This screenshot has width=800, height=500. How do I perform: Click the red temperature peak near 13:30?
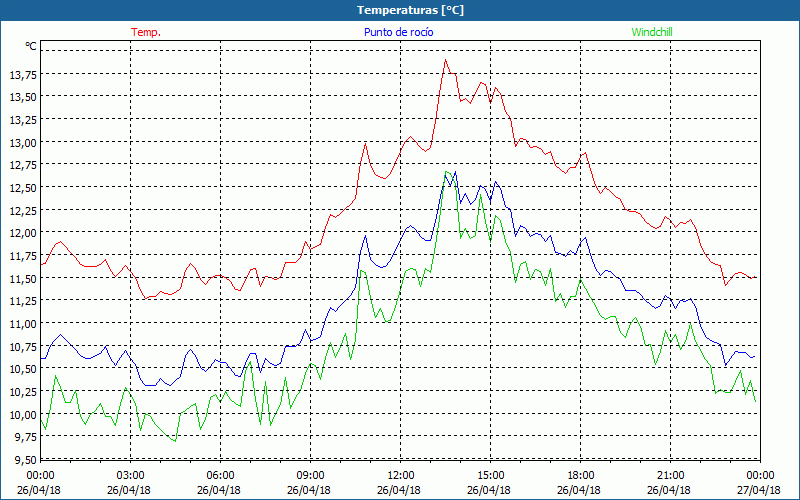(x=445, y=60)
